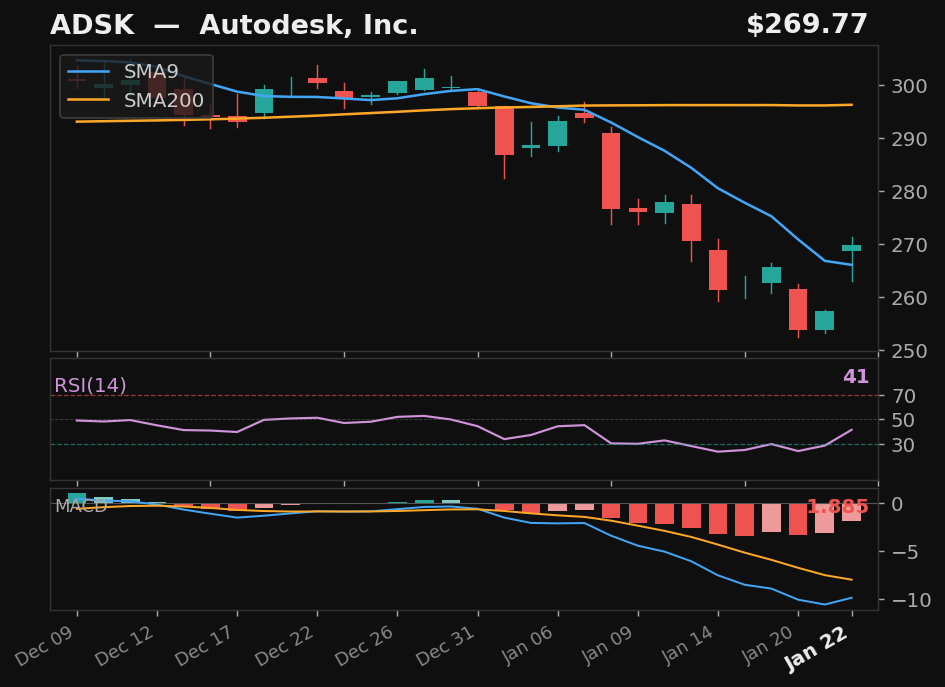The width and height of the screenshot is (945, 687).
Task: Click the 250 price axis label
Action: point(909,351)
